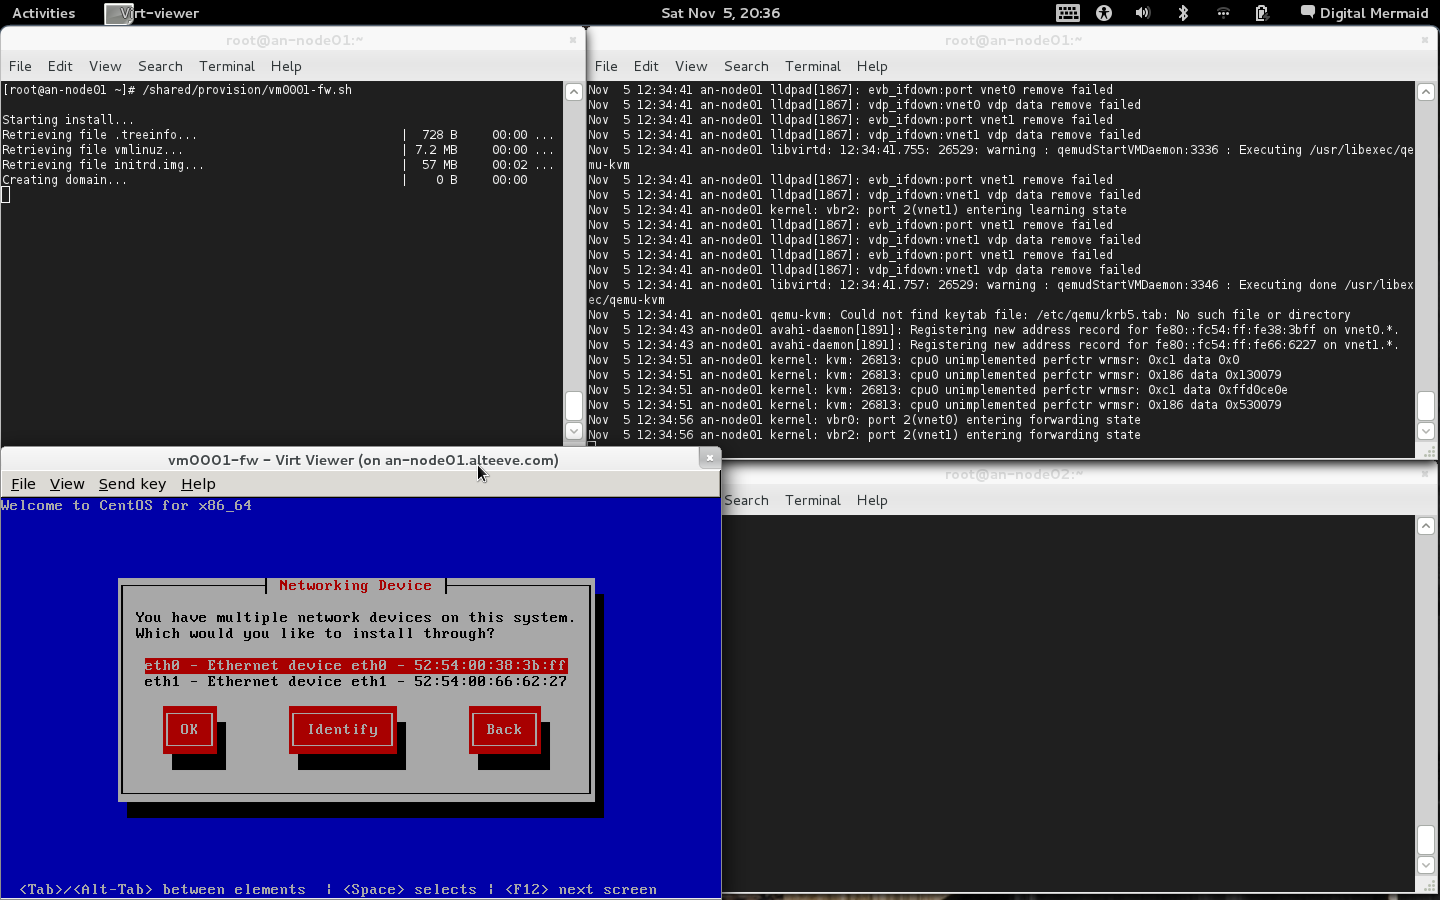
Task: Click 'Could not find keytab file' log line
Action: tap(970, 315)
